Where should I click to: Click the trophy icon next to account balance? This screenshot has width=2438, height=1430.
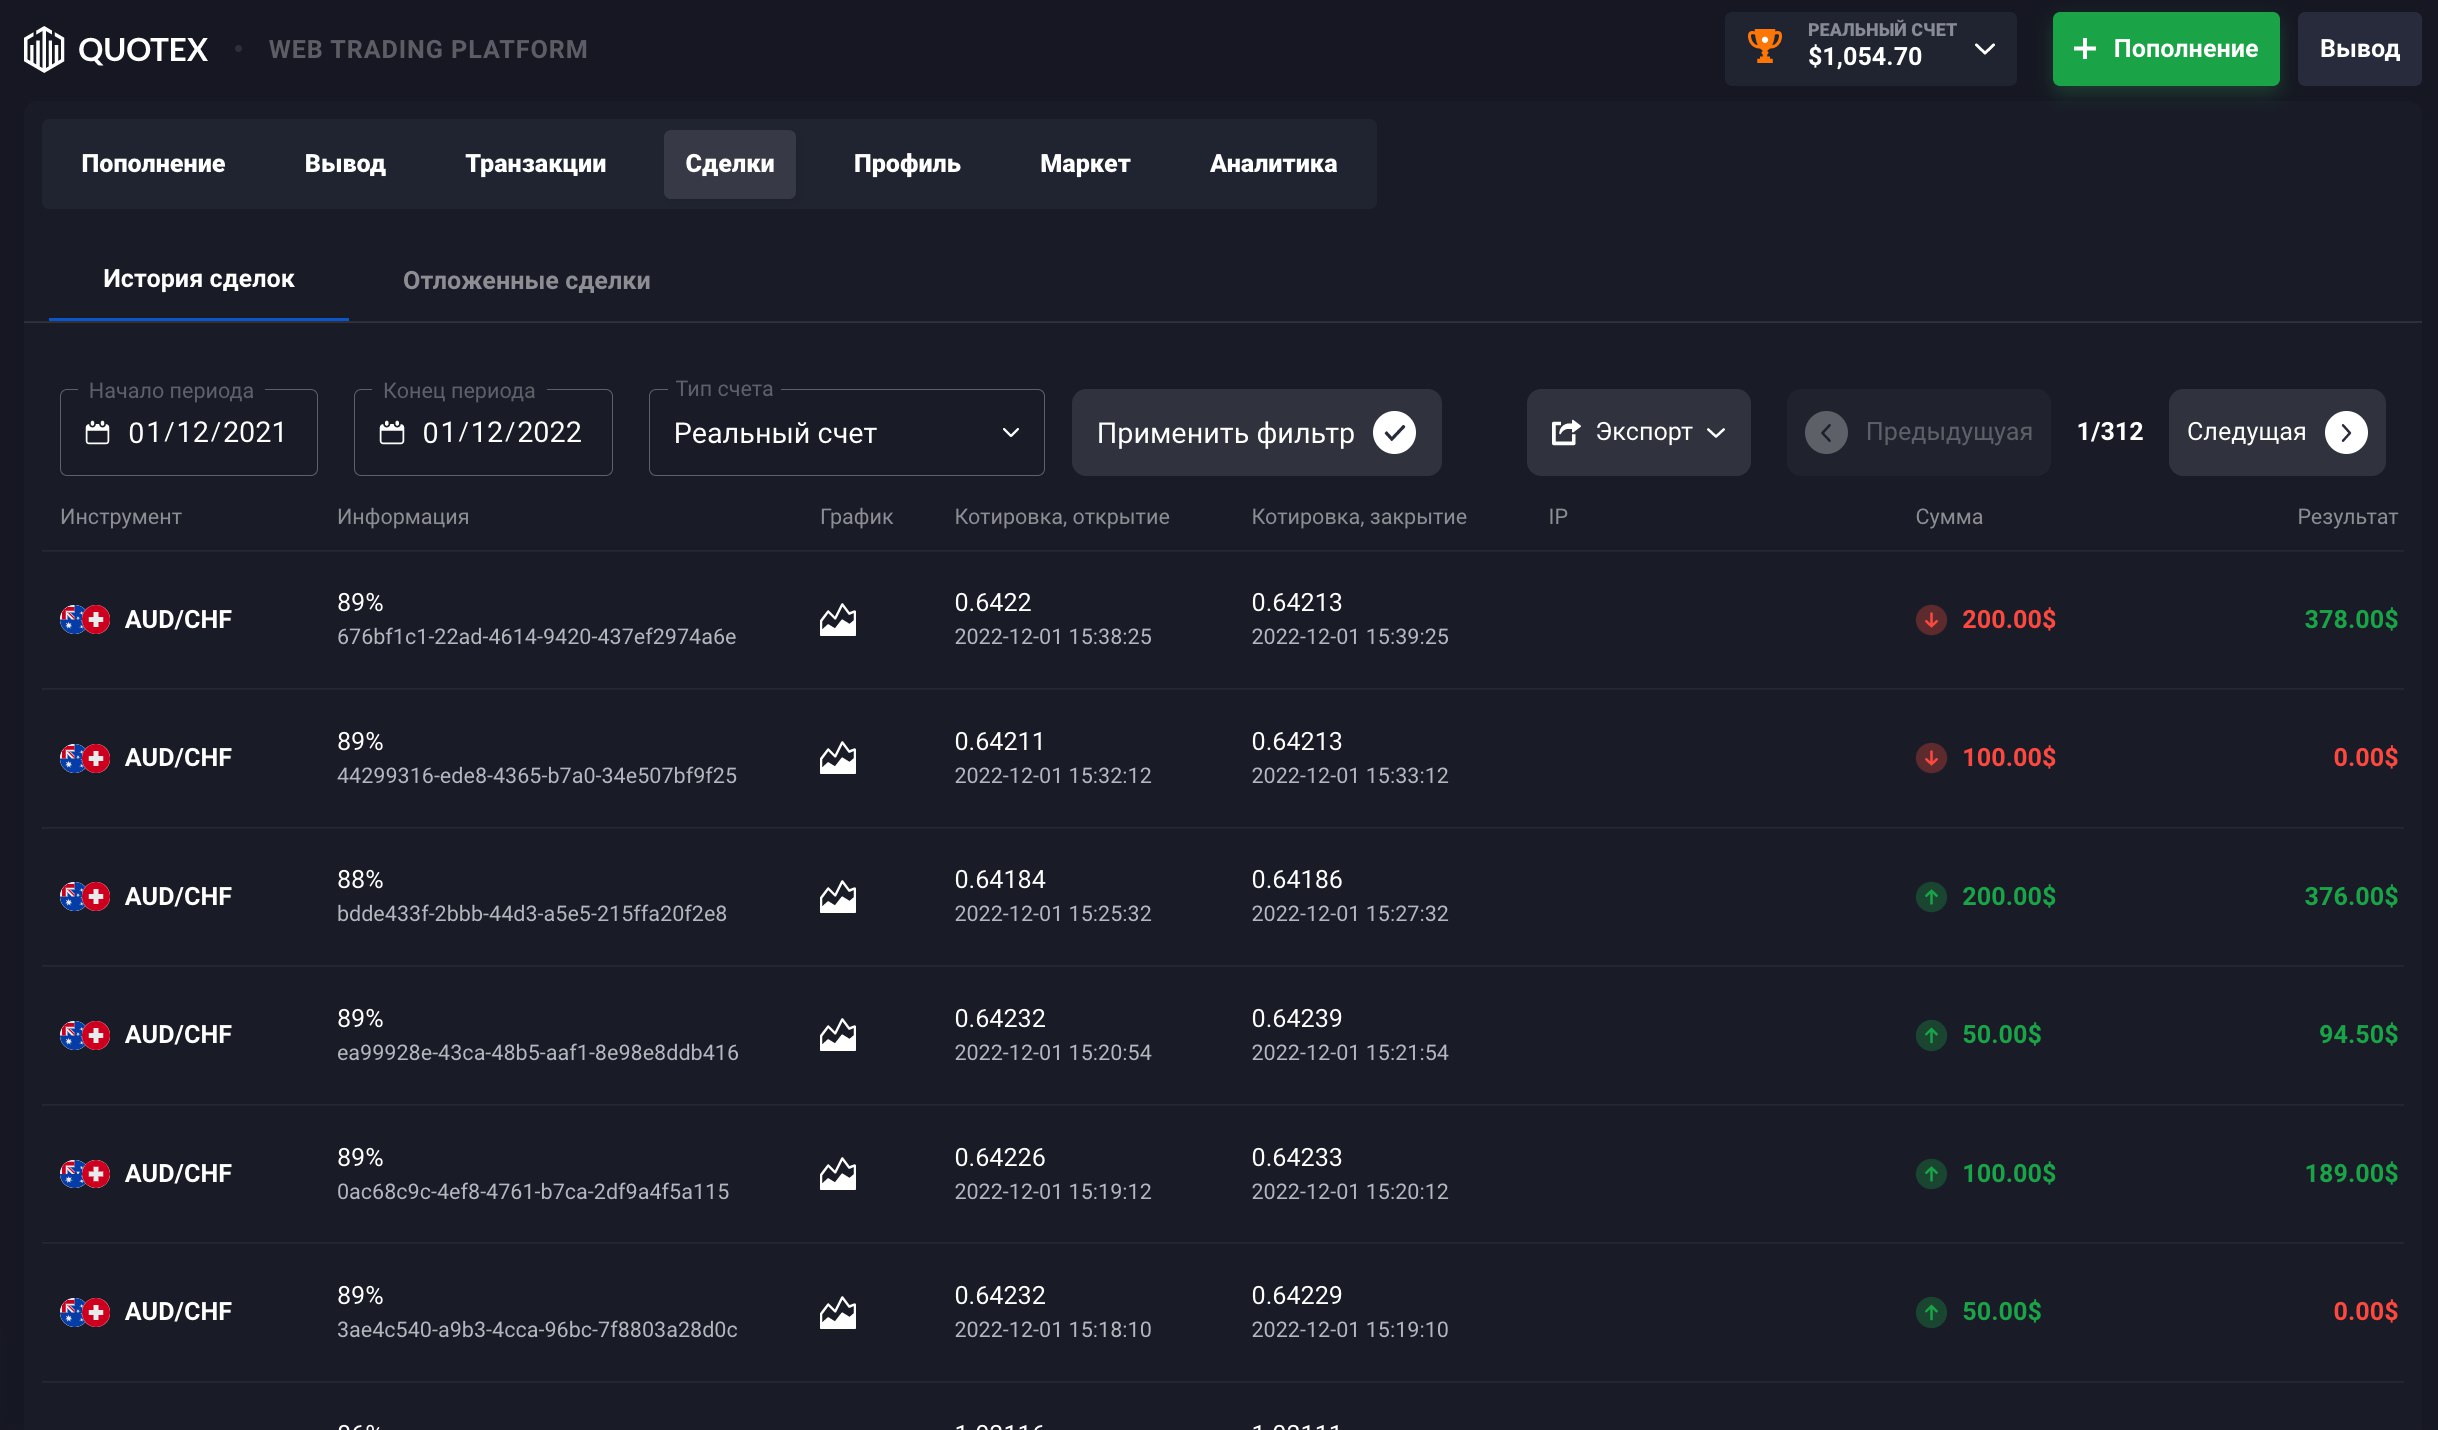pyautogui.click(x=1764, y=46)
